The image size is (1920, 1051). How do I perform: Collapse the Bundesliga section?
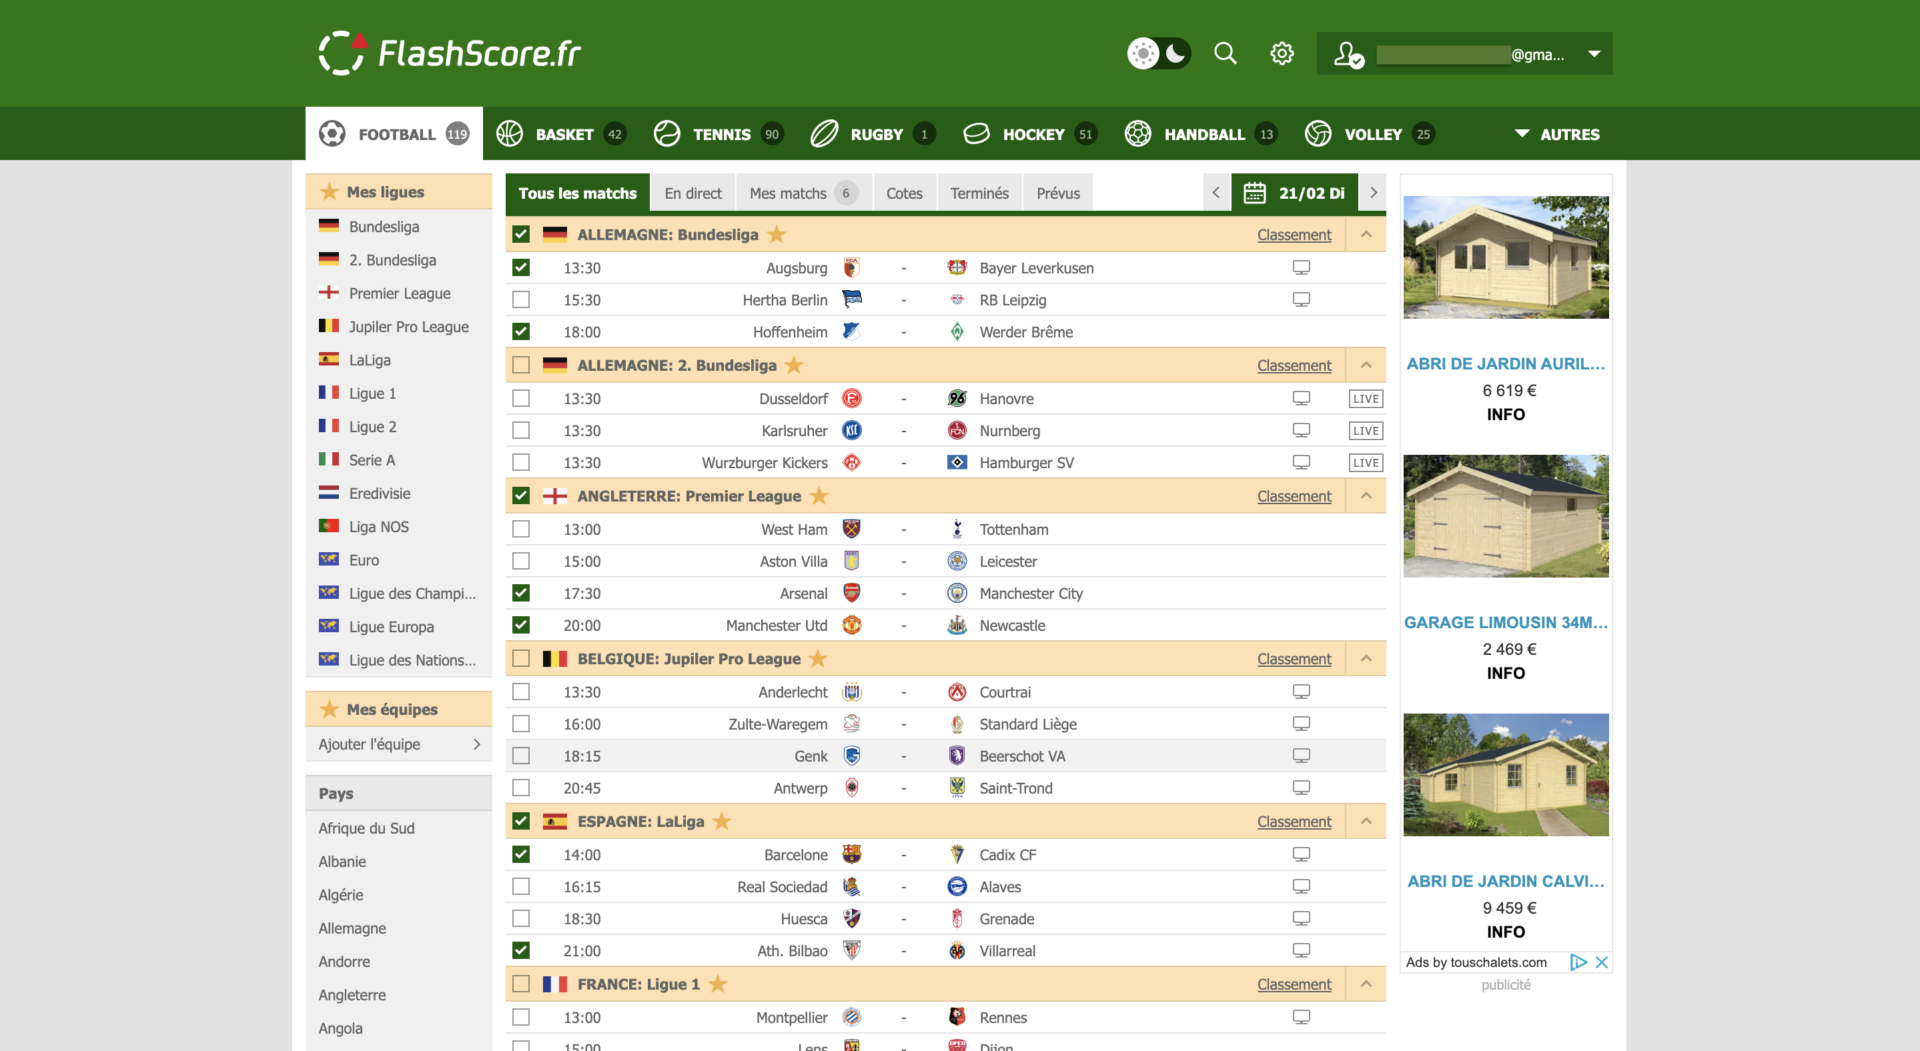(1366, 234)
